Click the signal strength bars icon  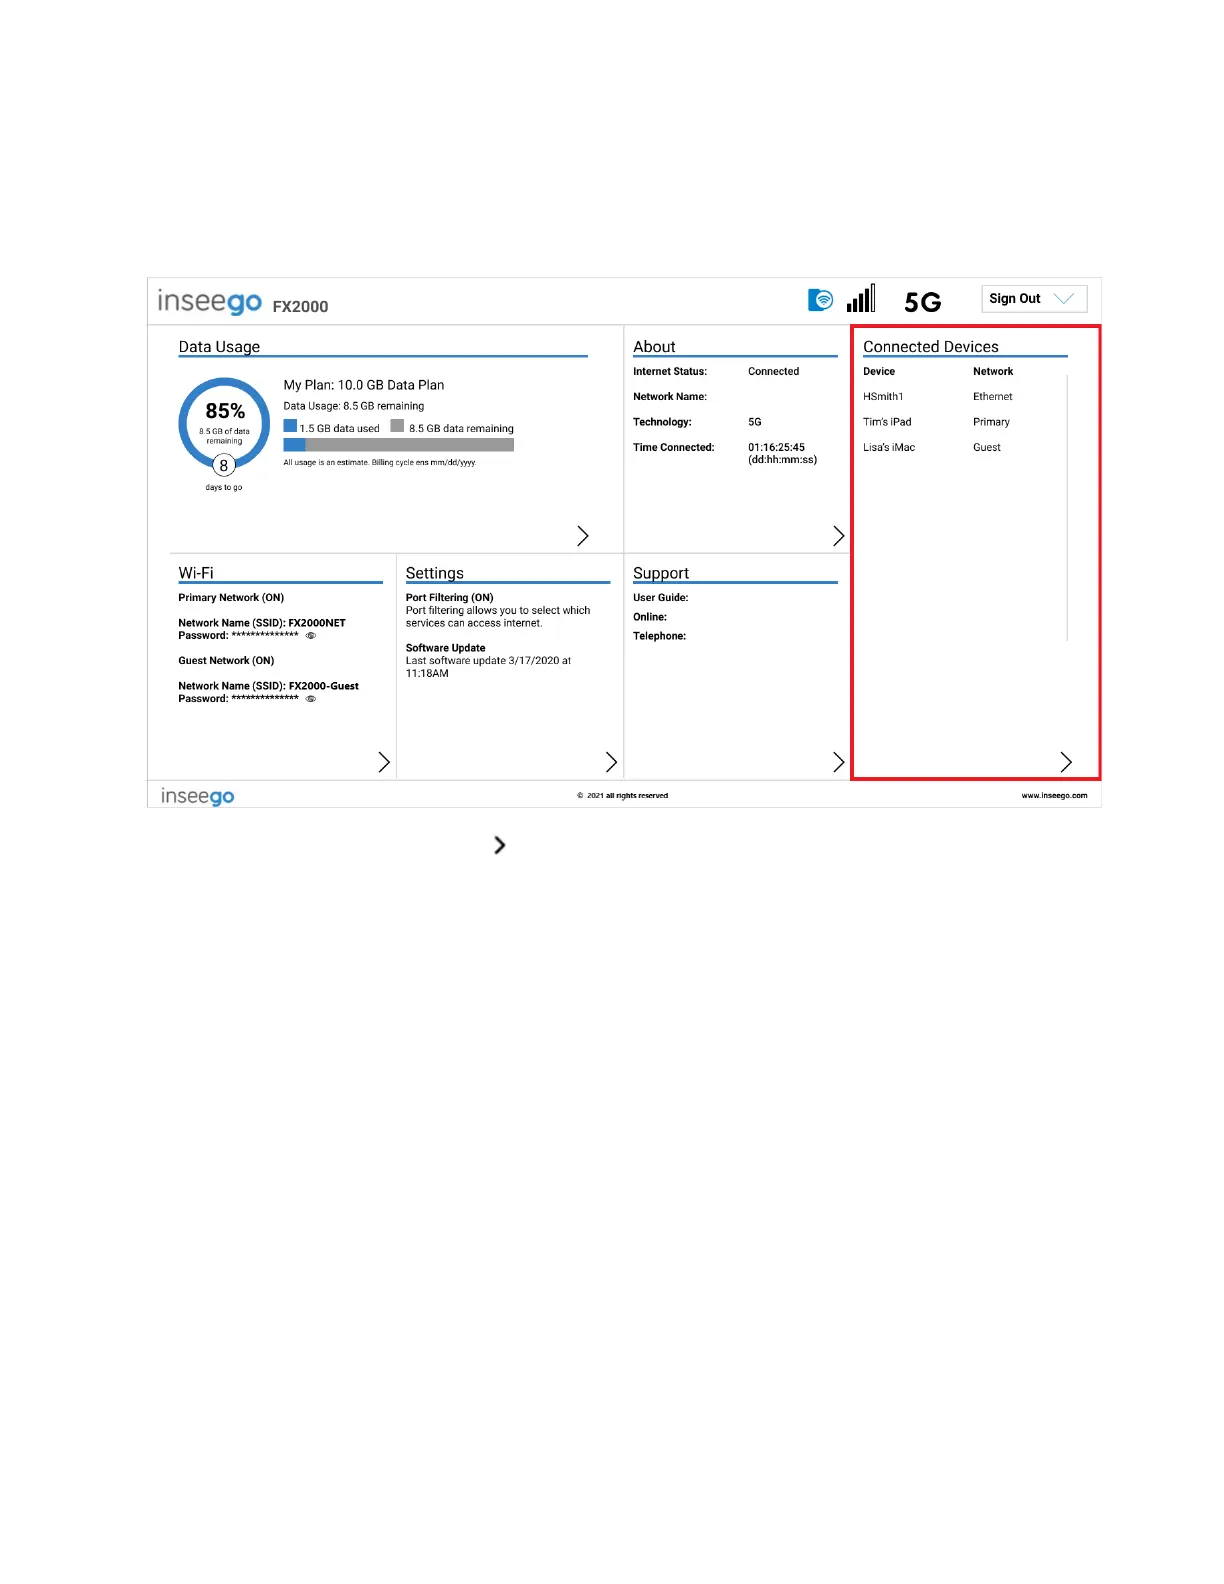tap(861, 298)
